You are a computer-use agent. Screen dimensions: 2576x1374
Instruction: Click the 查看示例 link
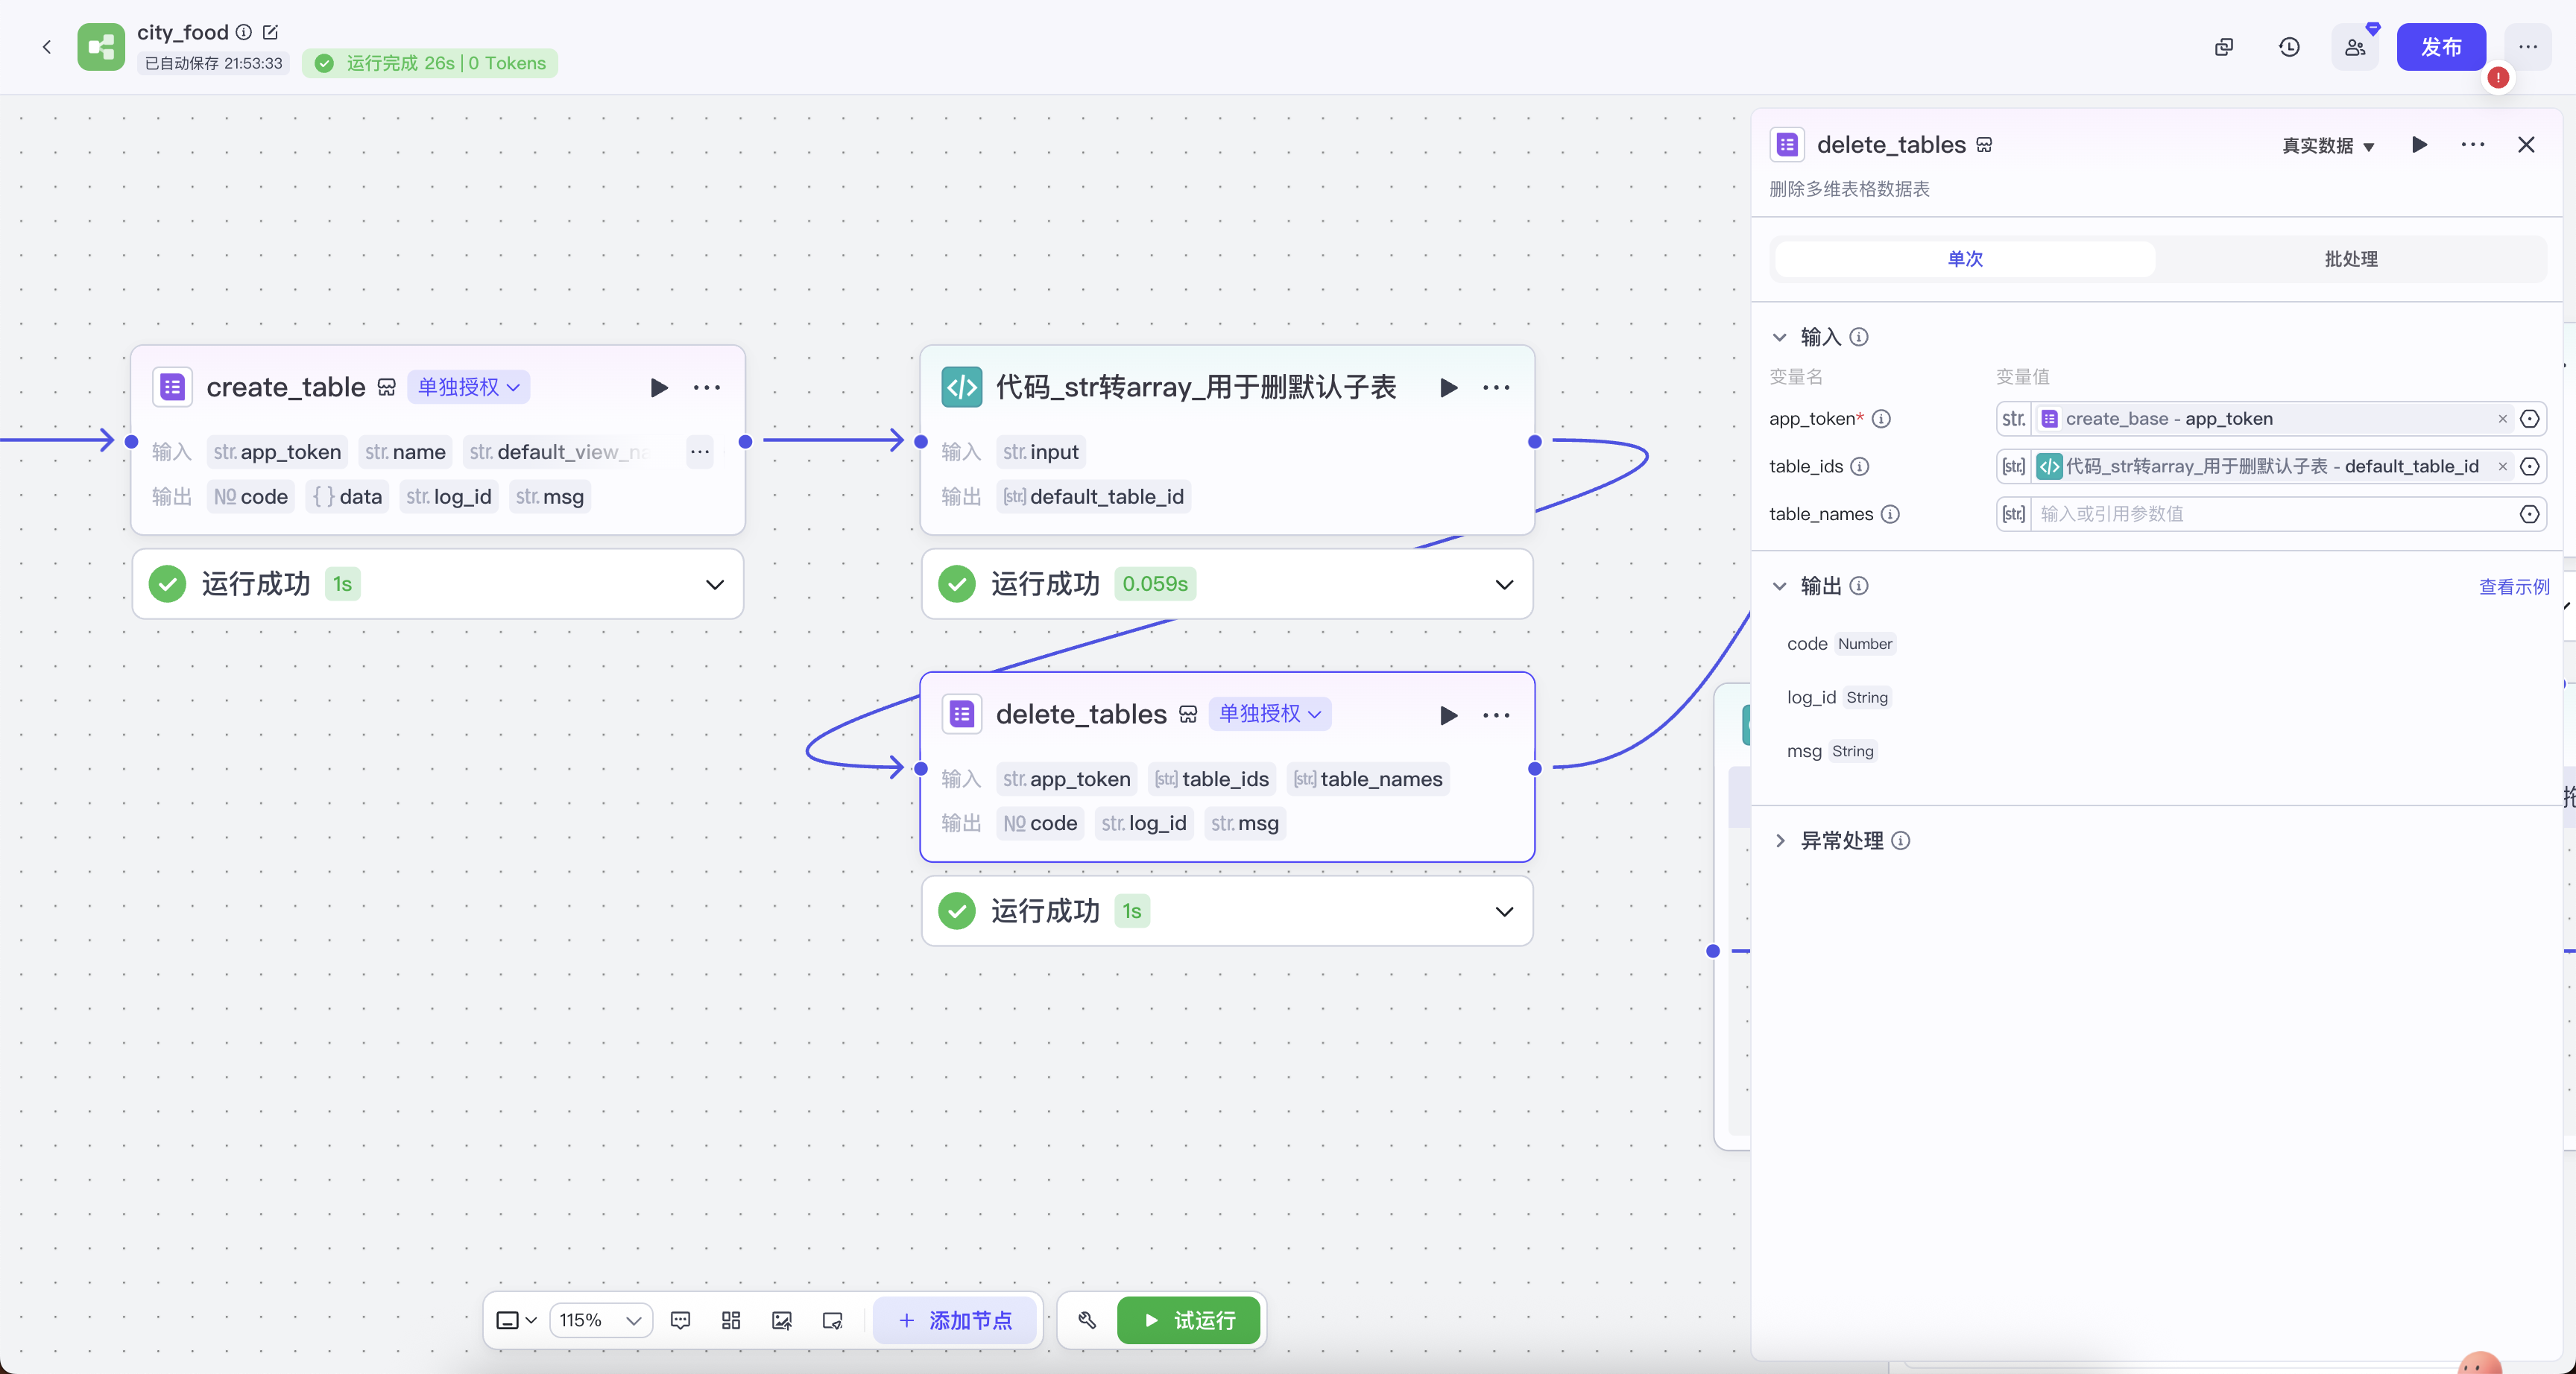[2513, 587]
